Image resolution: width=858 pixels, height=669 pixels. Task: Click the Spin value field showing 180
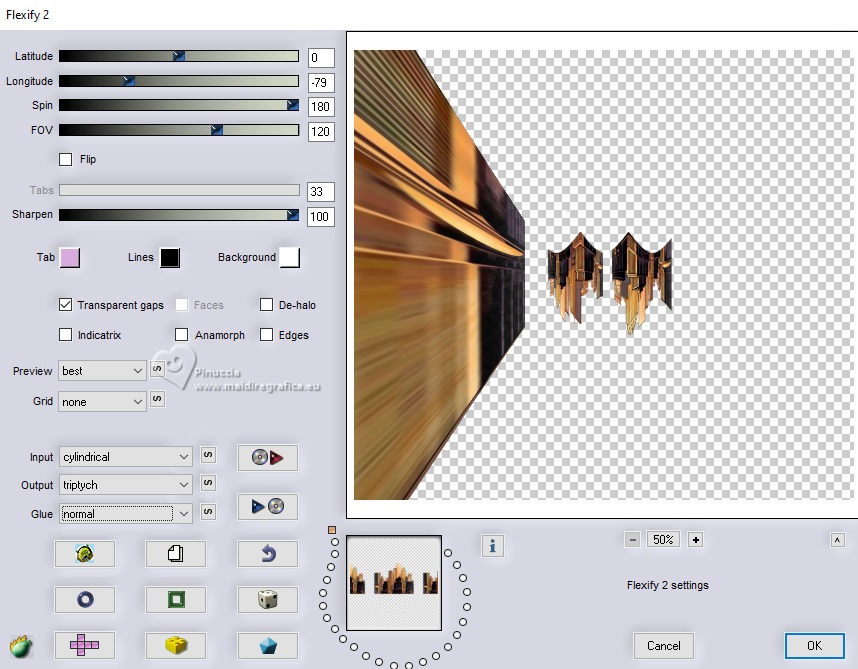coord(321,107)
